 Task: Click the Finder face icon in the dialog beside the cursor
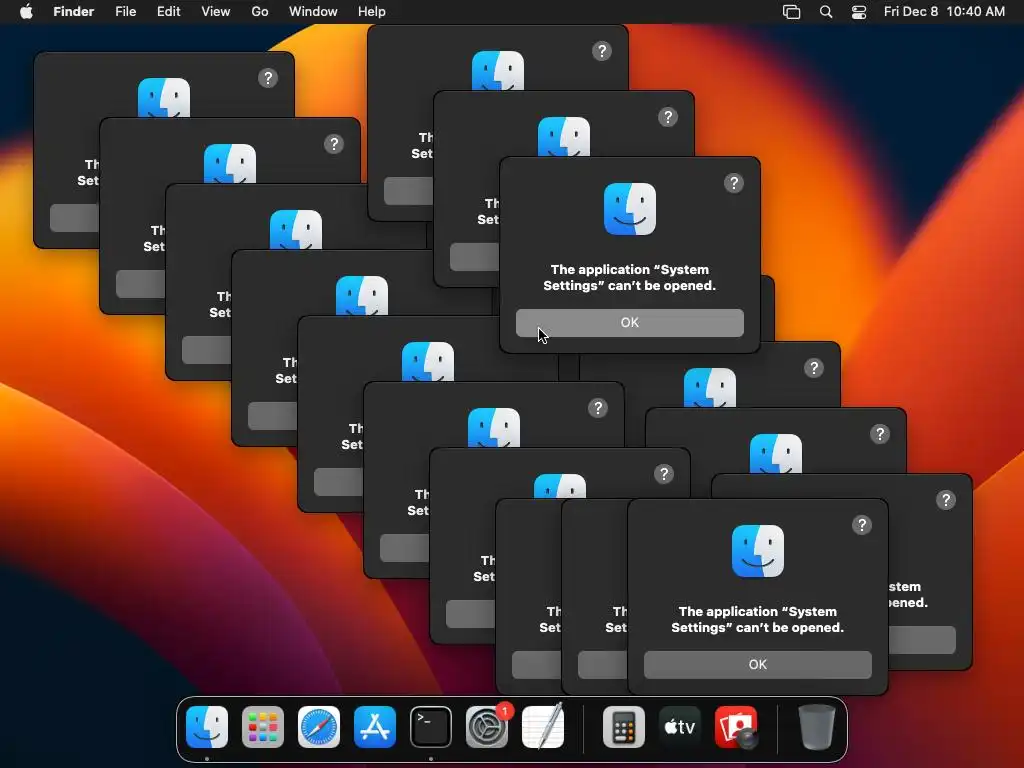630,209
